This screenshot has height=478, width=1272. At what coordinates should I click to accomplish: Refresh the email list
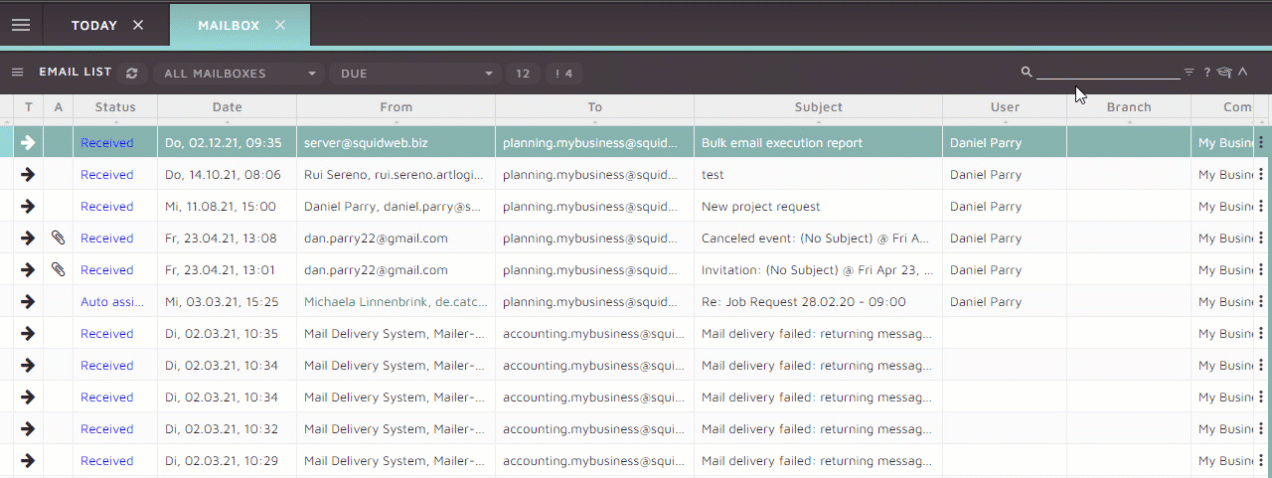click(x=131, y=73)
